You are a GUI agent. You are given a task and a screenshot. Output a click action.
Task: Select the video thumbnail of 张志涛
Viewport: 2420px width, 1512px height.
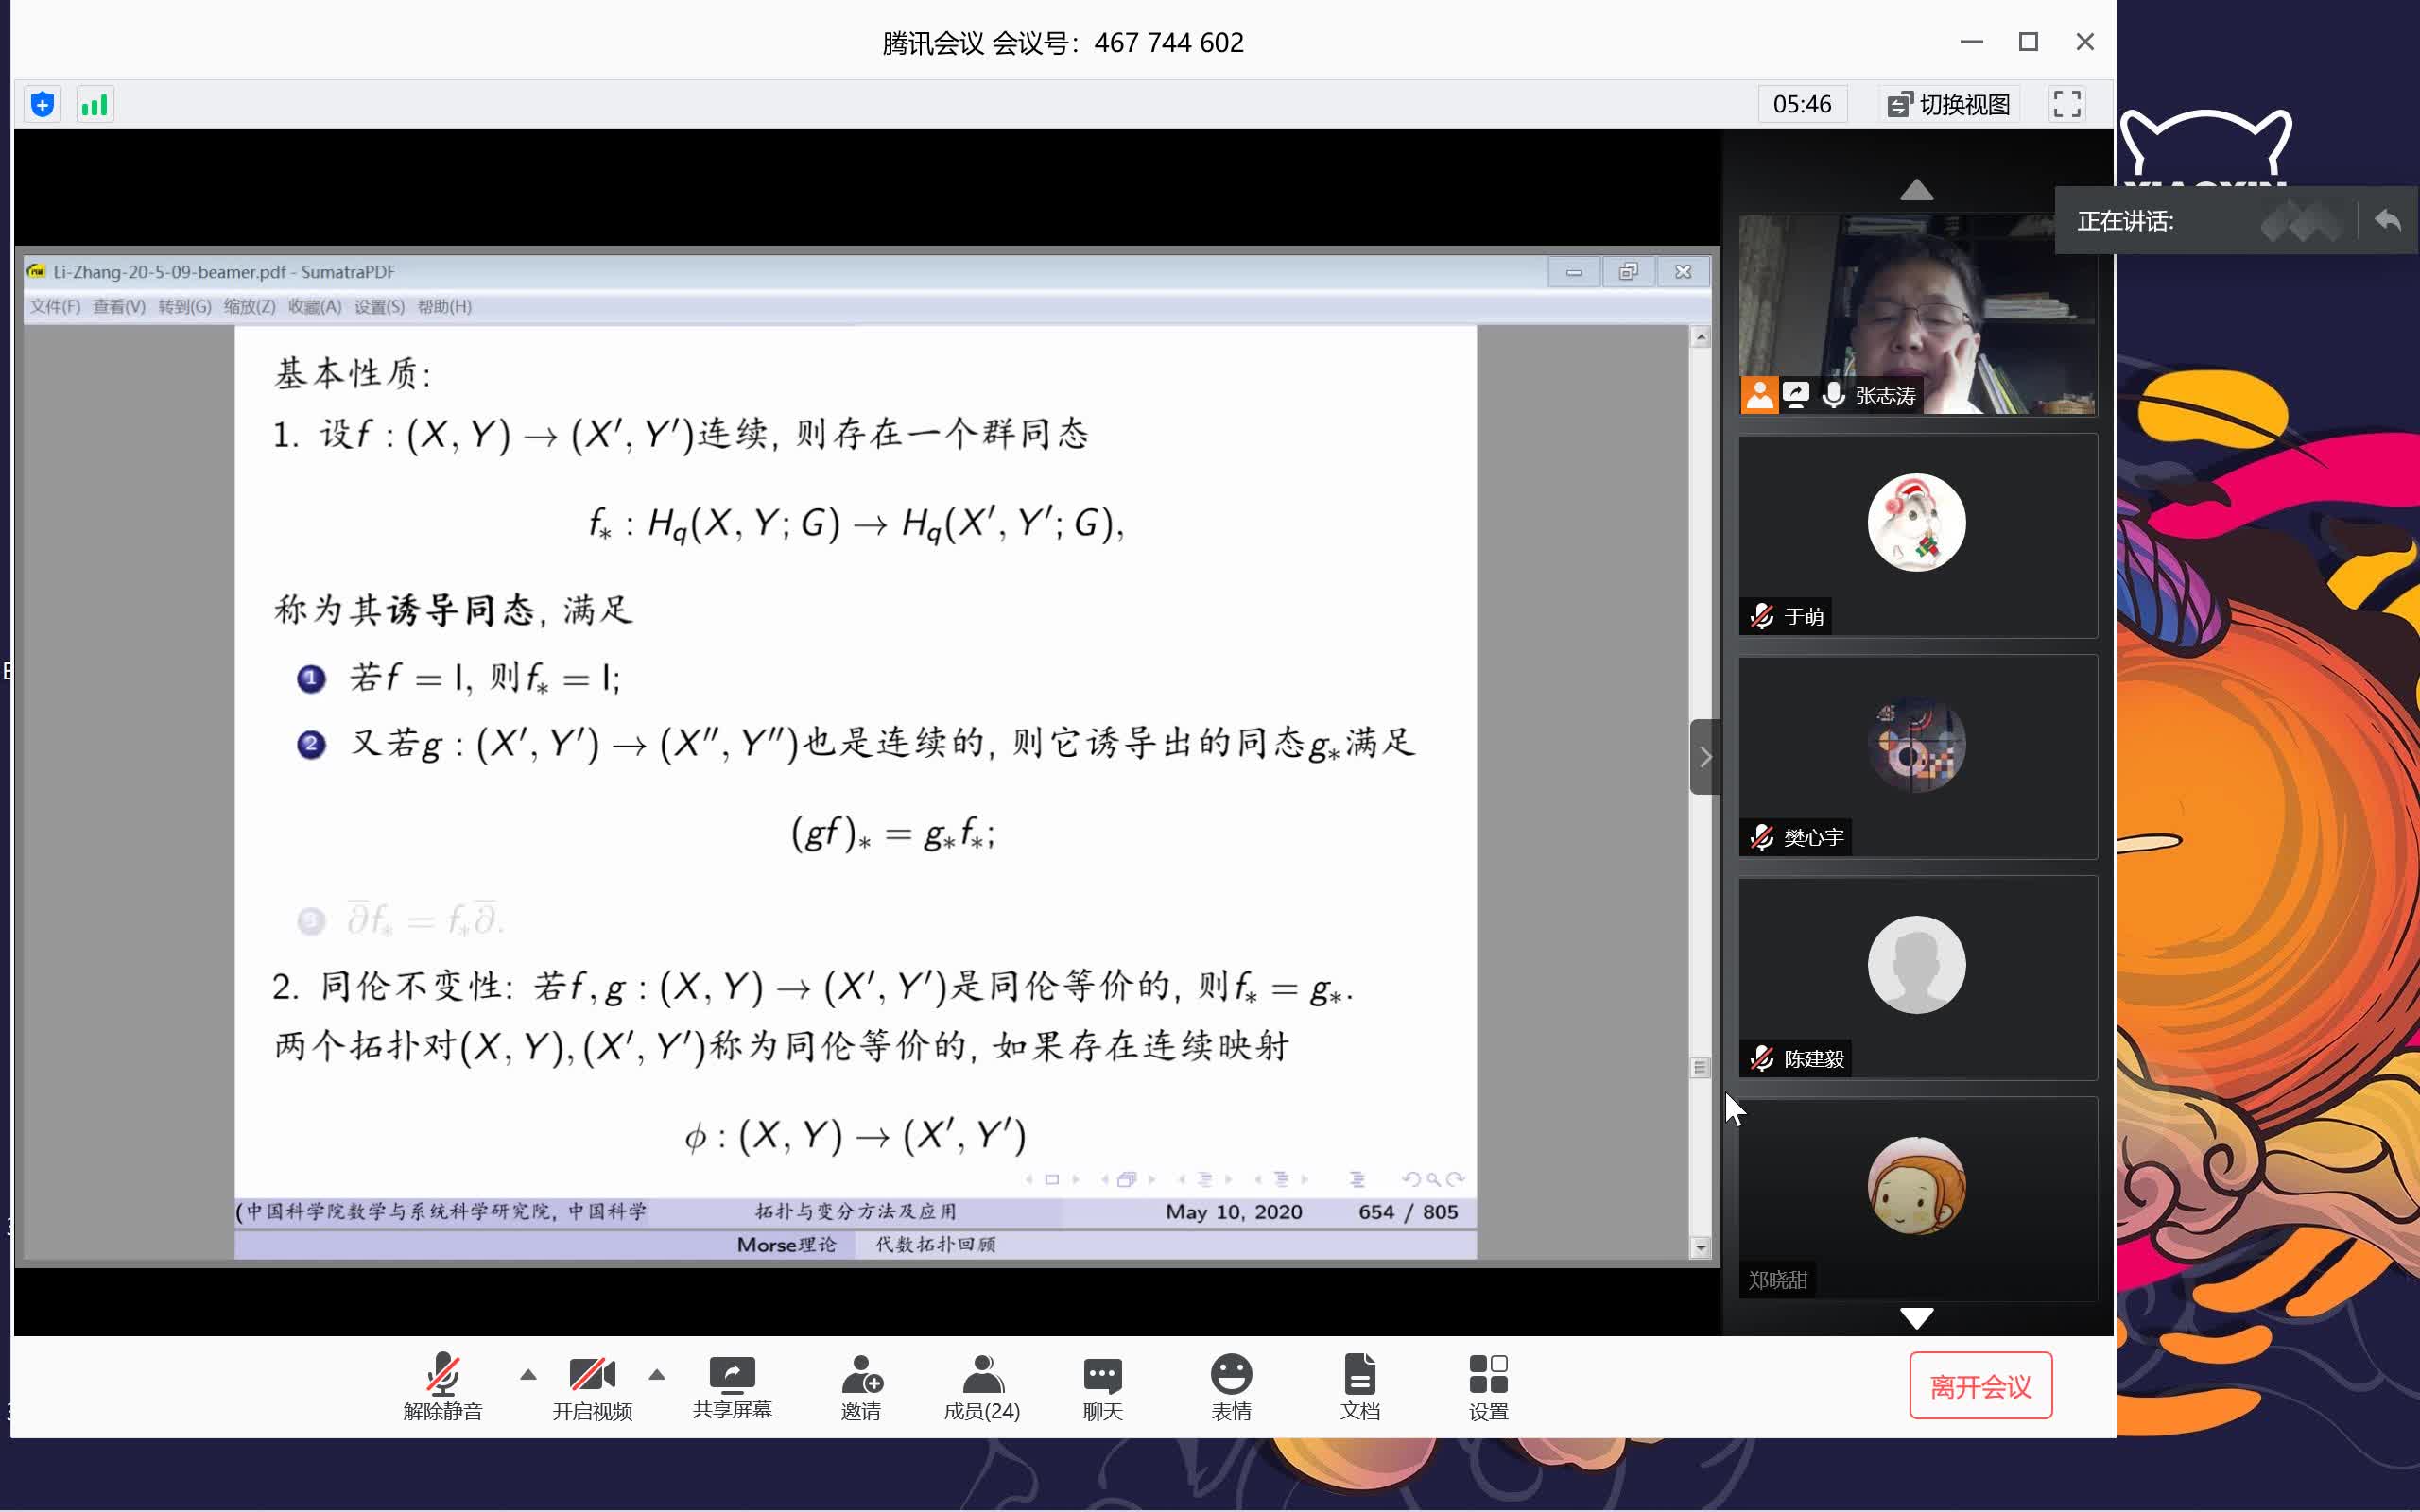click(1916, 315)
